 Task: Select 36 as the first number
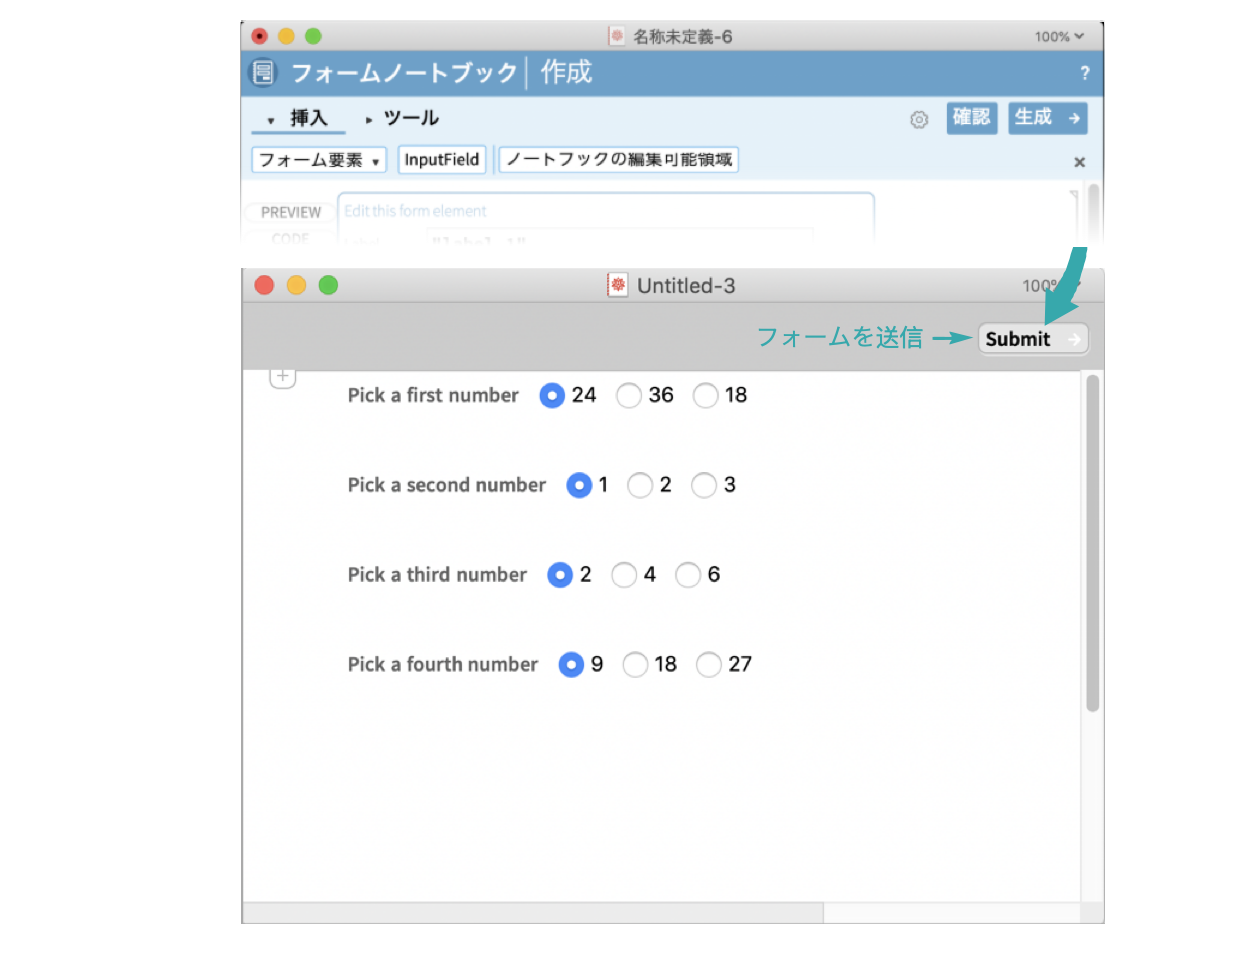click(x=629, y=396)
